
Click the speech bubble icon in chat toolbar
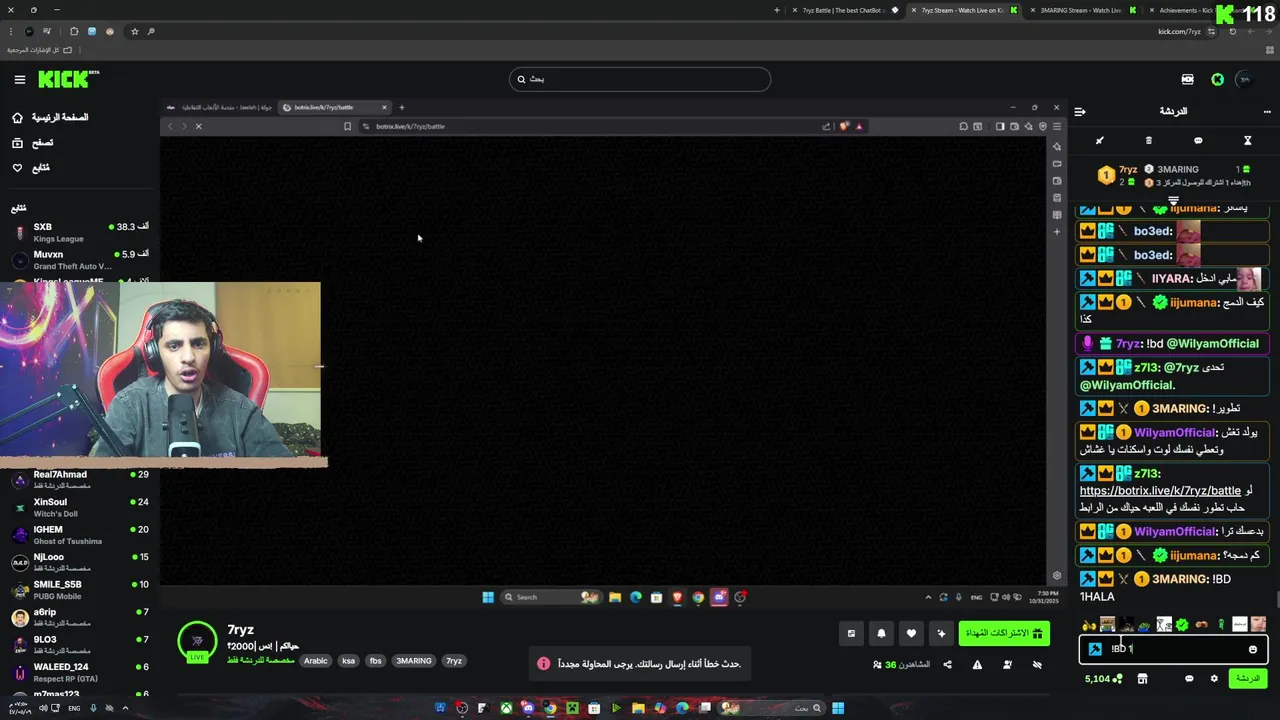tap(1198, 141)
